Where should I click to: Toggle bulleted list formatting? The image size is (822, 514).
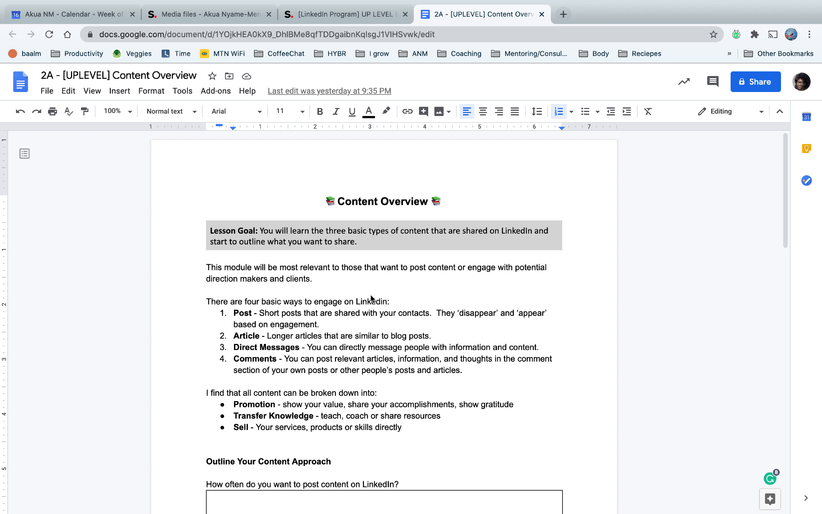585,111
